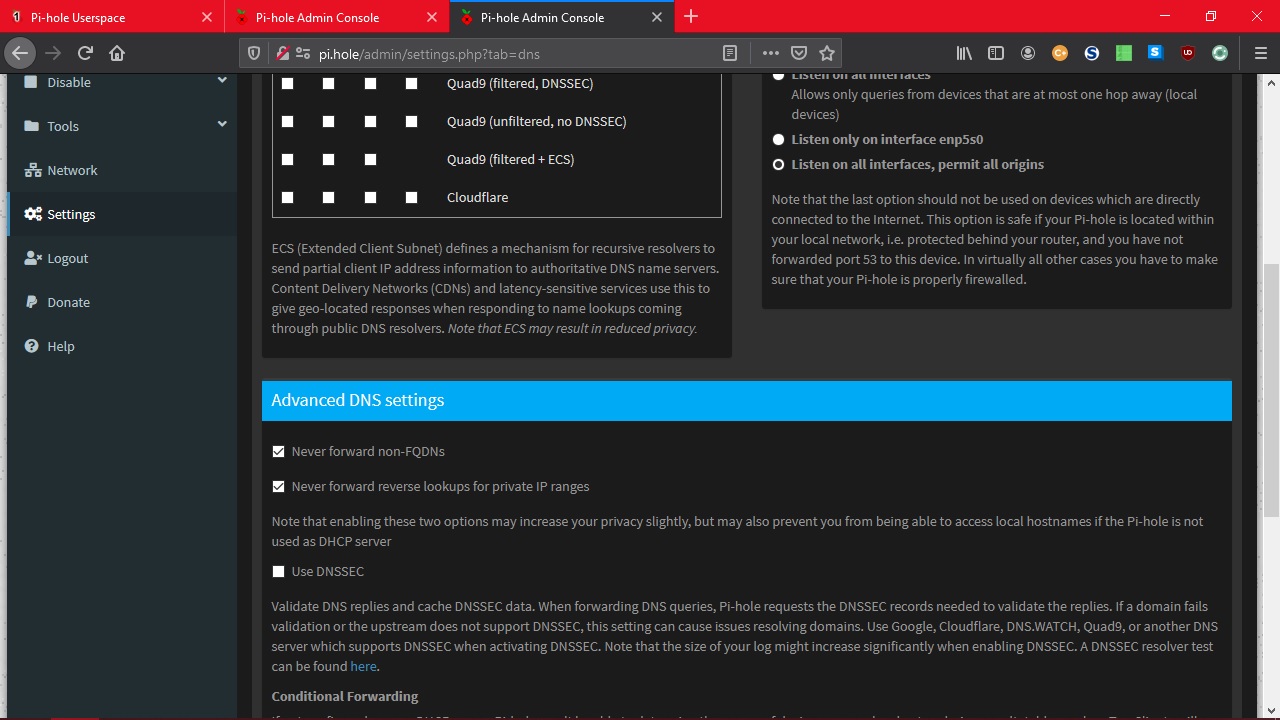This screenshot has width=1280, height=720.
Task: Open the uBlock Origin extension icon
Action: (x=1188, y=53)
